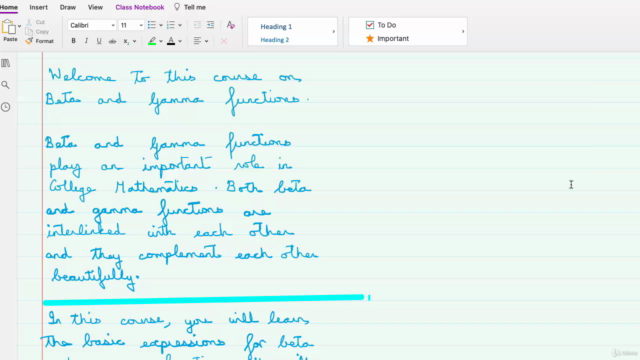Open the search magnifier in sidebar
The height and width of the screenshot is (360, 640).
coord(5,85)
